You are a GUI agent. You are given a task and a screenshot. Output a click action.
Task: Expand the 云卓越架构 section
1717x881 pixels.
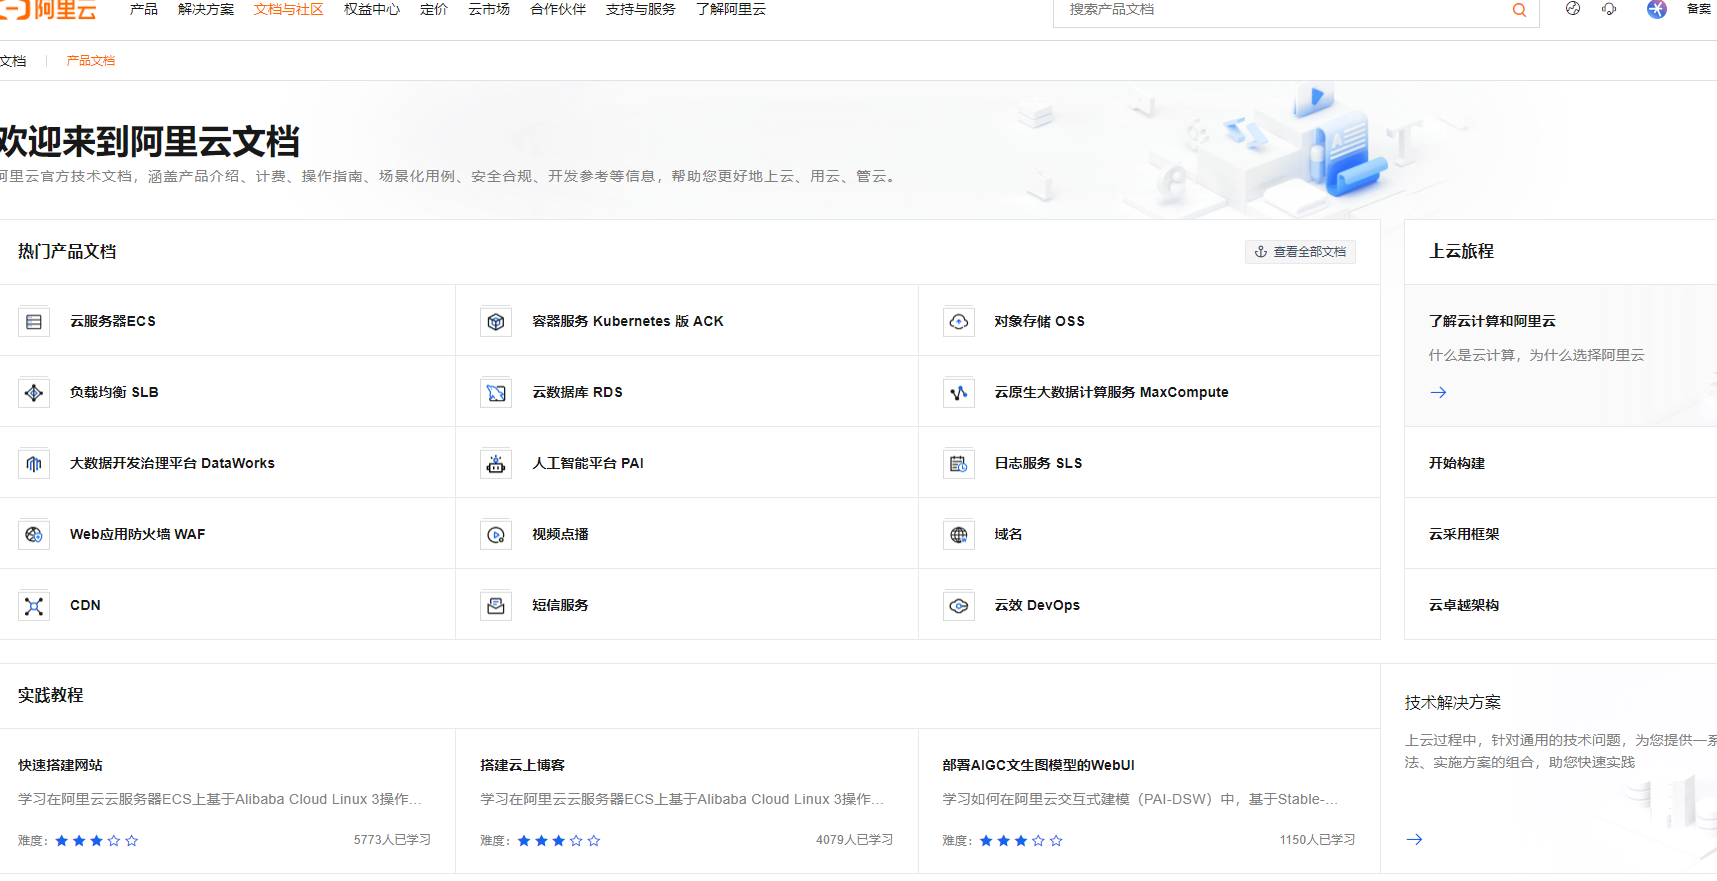click(x=1464, y=605)
